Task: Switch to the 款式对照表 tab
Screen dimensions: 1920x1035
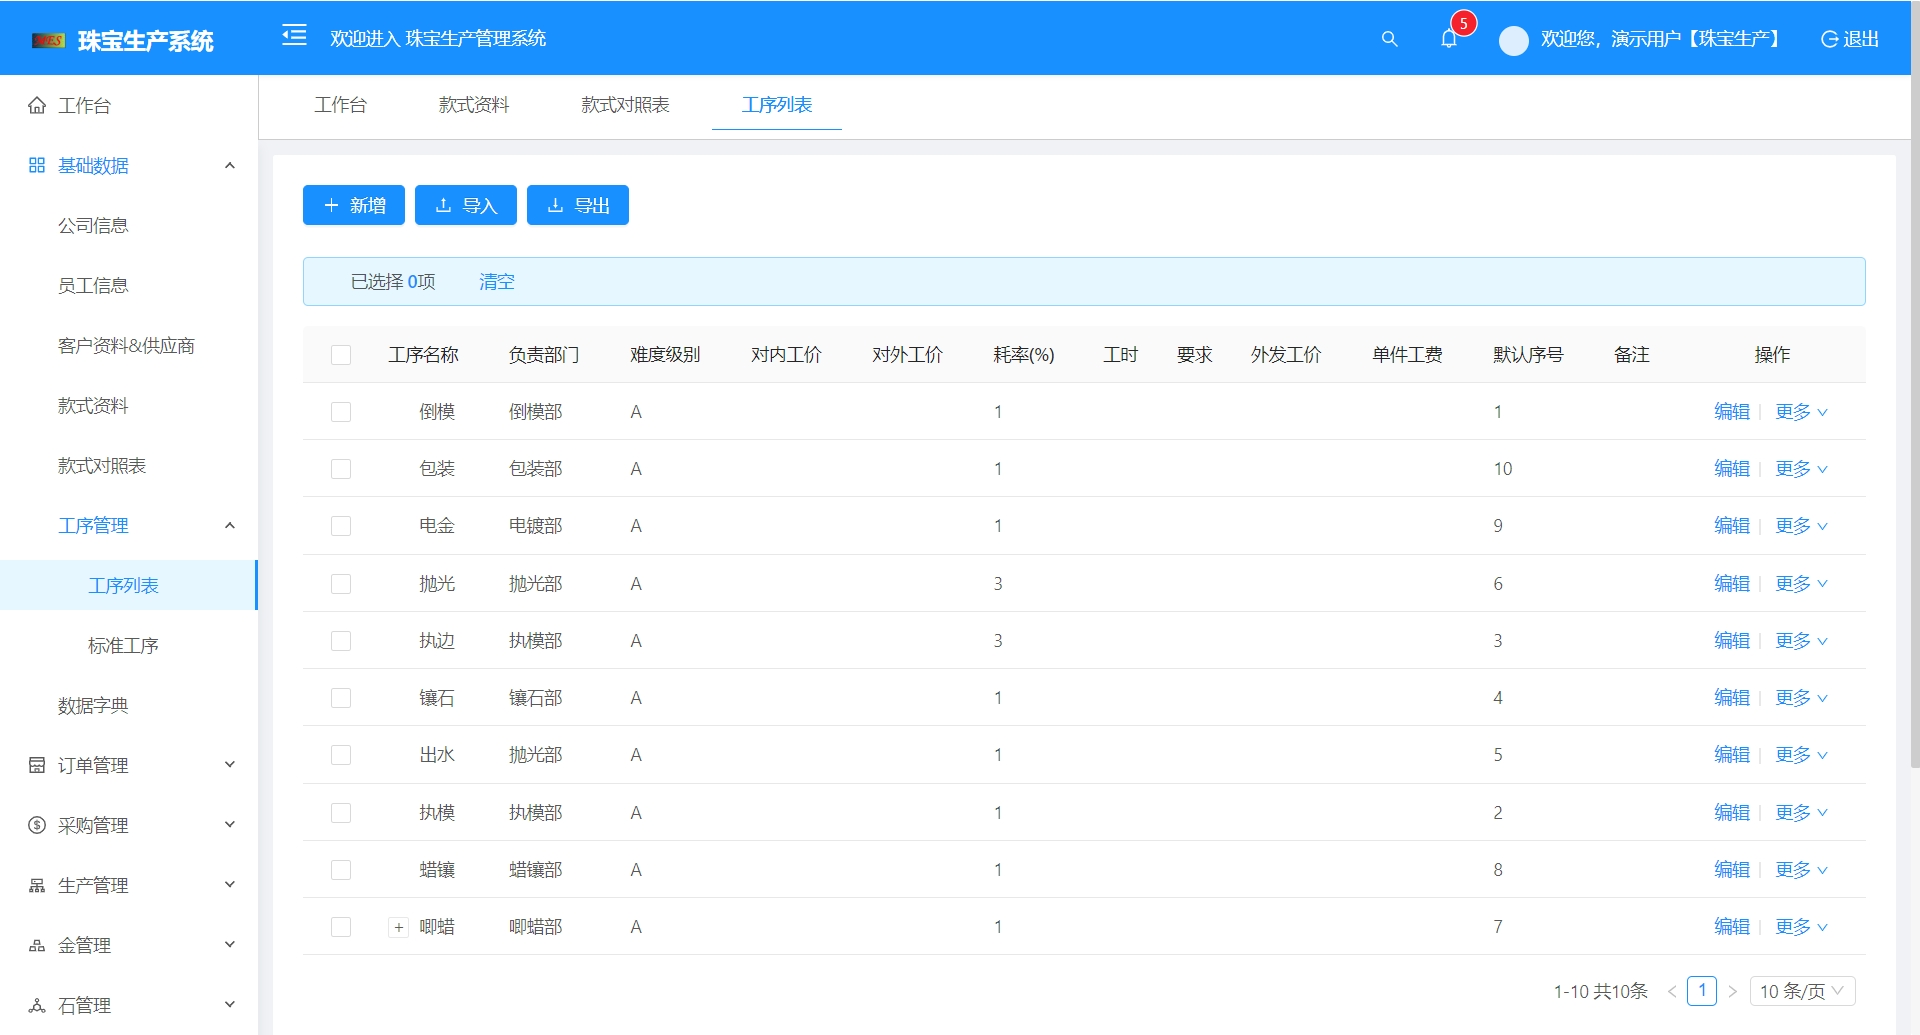Action: click(625, 105)
